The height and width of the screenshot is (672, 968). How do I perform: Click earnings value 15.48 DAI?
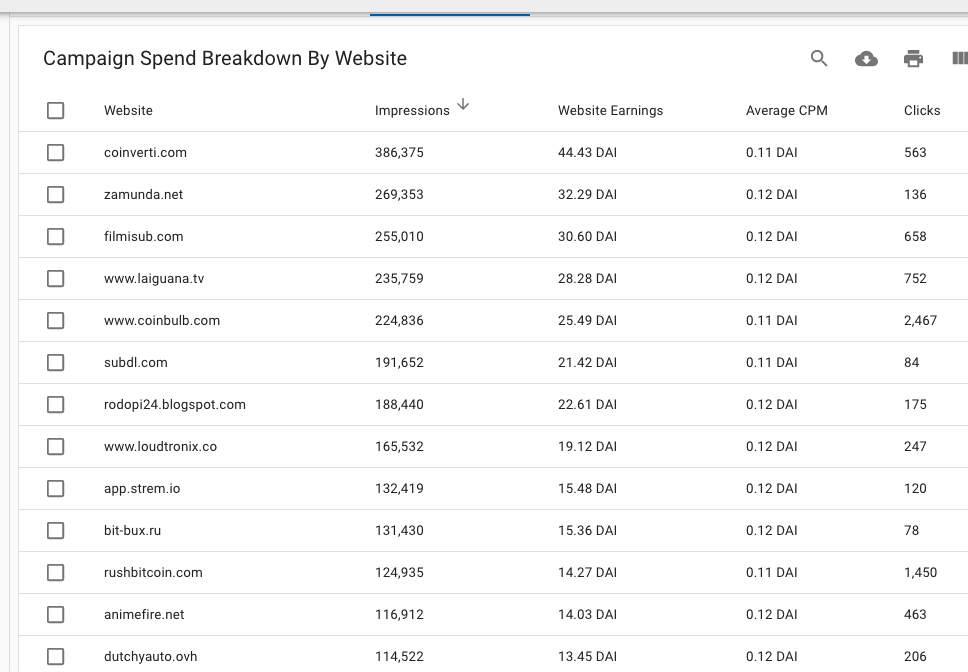coord(587,488)
